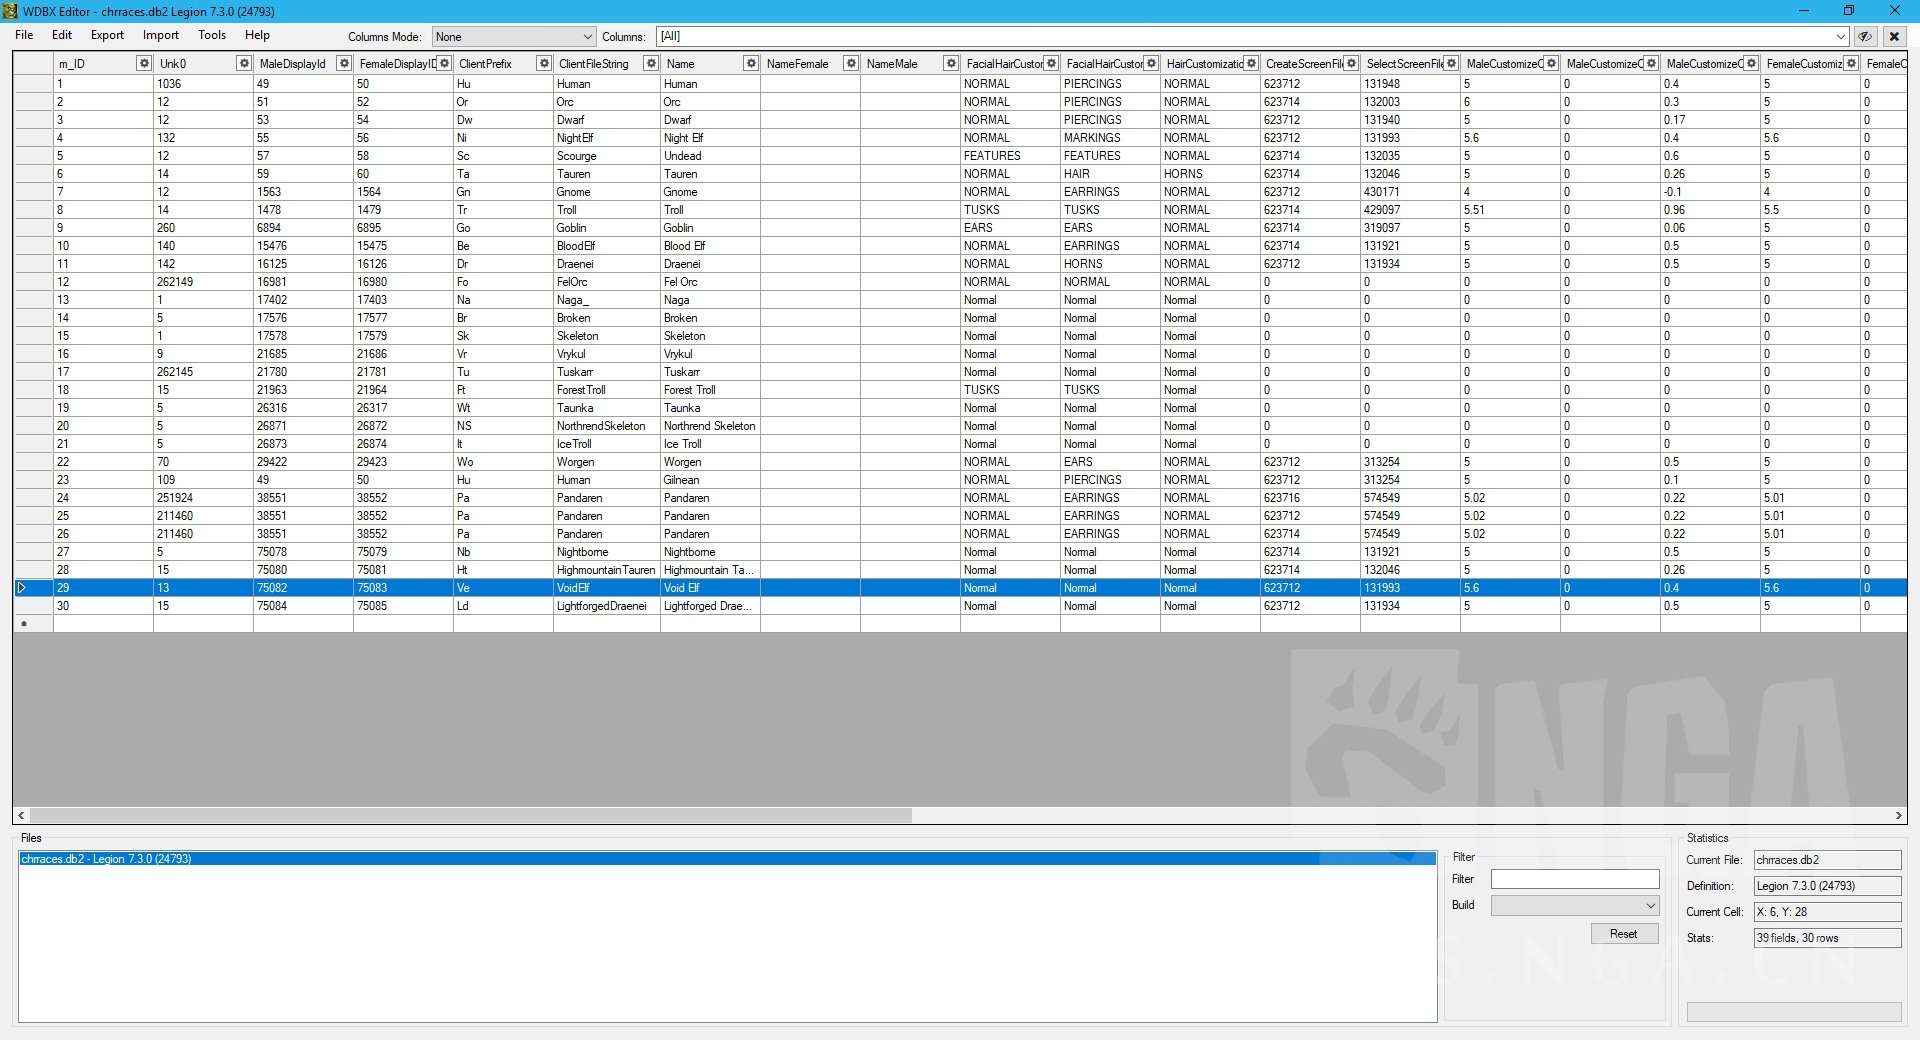Screen dimensions: 1920x1040
Task: Click the gear icon on m_ID column
Action: [143, 63]
